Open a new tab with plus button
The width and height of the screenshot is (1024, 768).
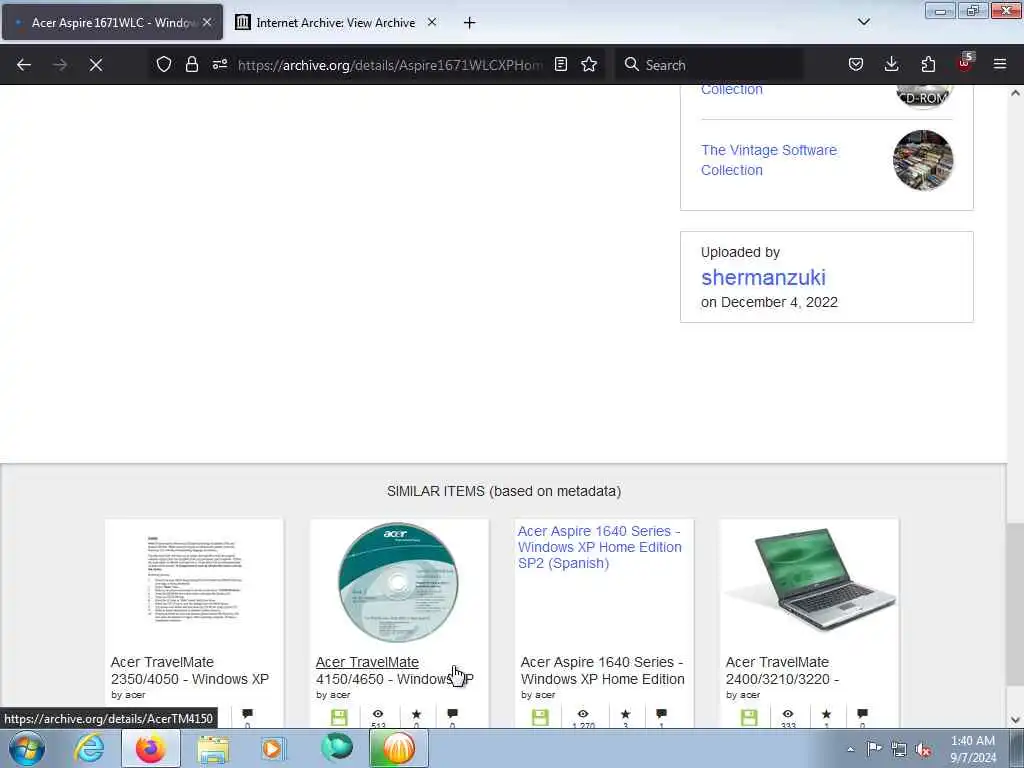click(470, 23)
